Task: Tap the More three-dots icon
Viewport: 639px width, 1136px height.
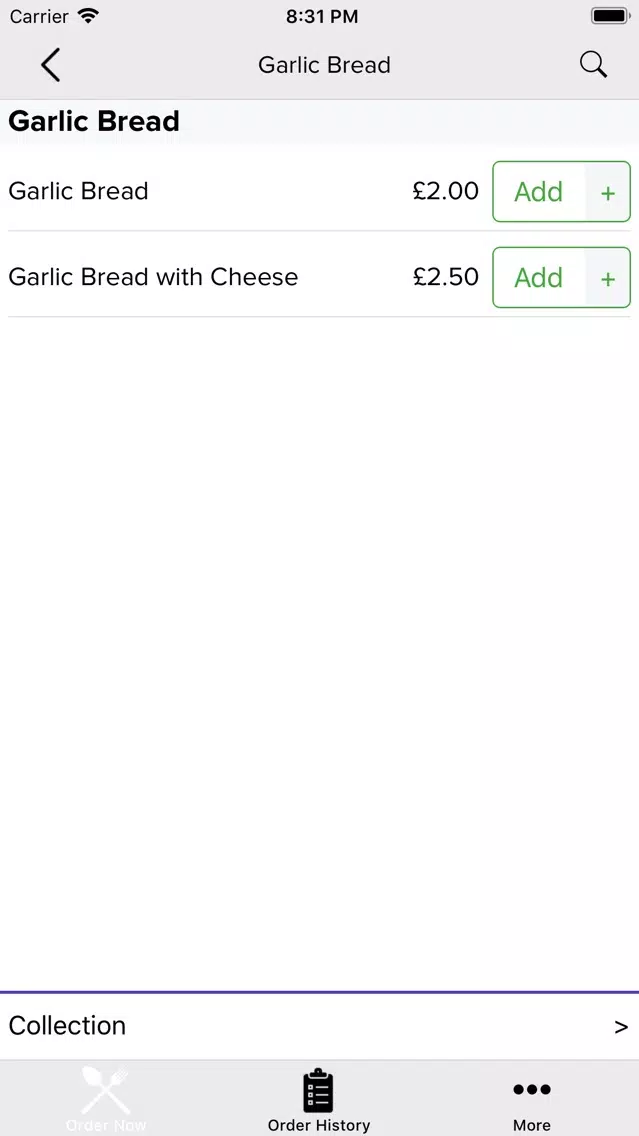Action: [x=531, y=1089]
